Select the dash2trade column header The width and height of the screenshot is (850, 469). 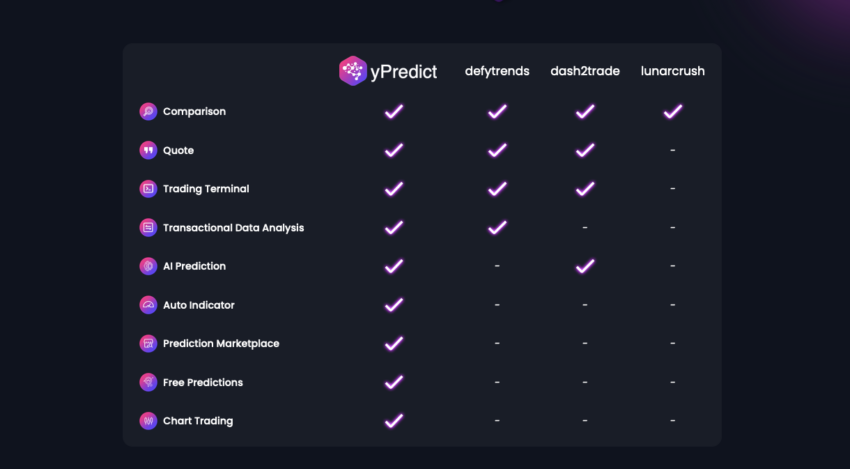pyautogui.click(x=585, y=71)
